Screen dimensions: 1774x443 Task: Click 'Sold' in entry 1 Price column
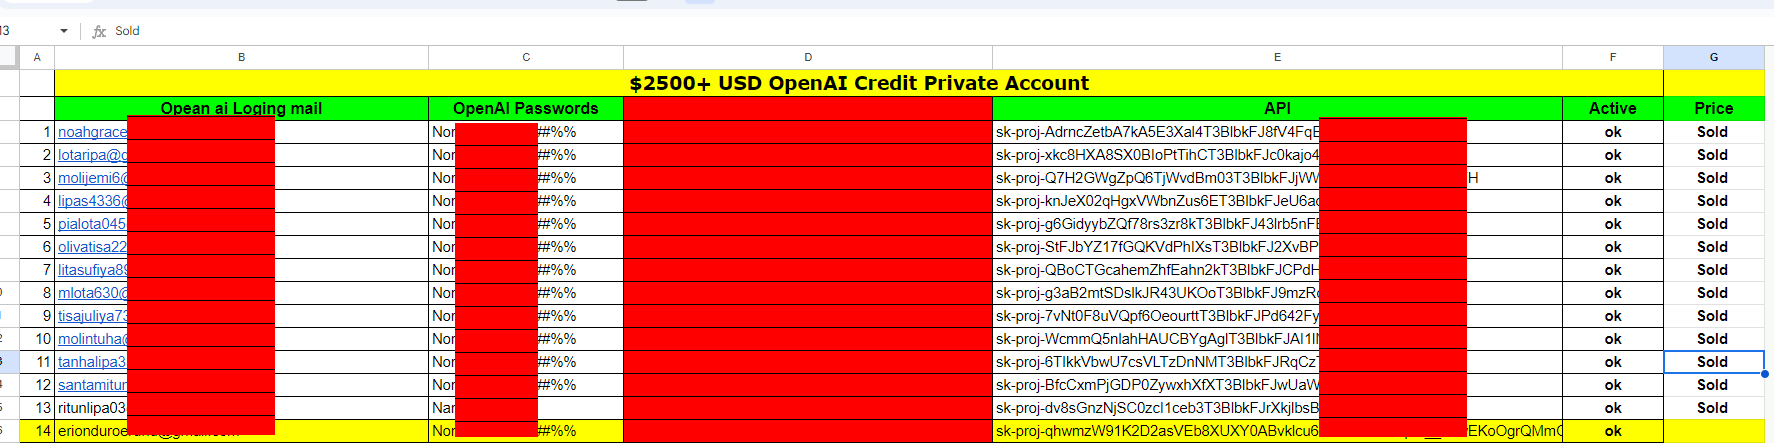point(1712,132)
